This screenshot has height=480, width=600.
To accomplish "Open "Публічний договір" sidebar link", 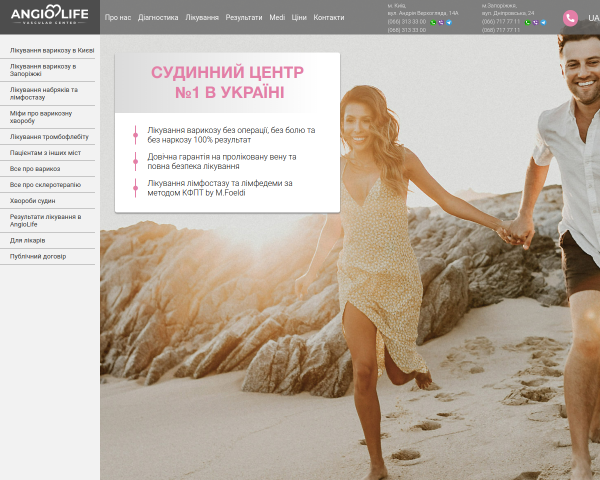I will [x=38, y=256].
